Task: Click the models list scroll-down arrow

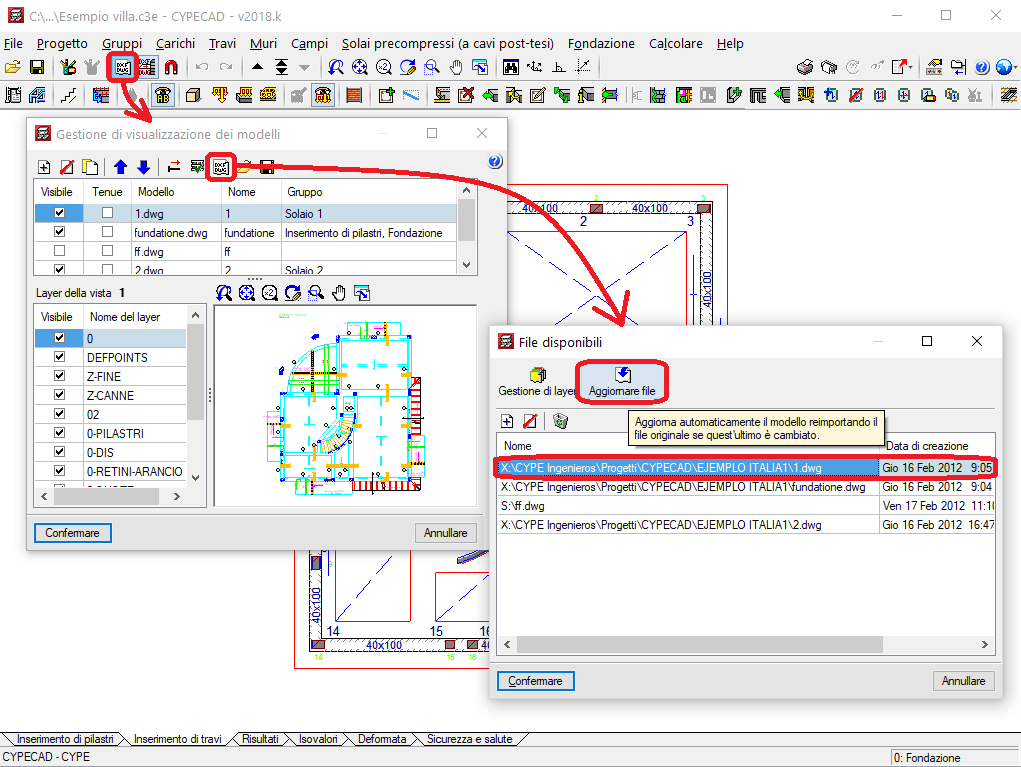Action: pyautogui.click(x=466, y=265)
